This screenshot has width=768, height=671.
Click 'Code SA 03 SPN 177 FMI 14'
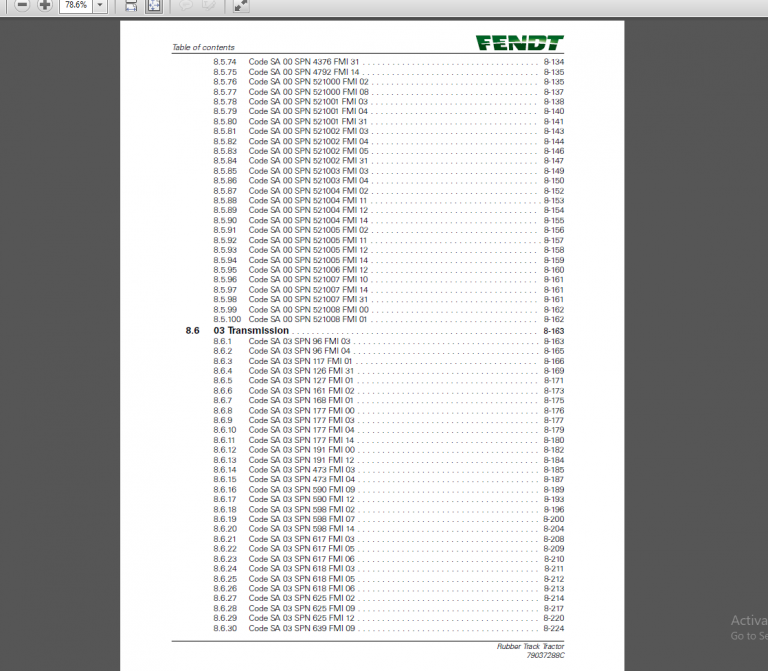click(x=301, y=440)
